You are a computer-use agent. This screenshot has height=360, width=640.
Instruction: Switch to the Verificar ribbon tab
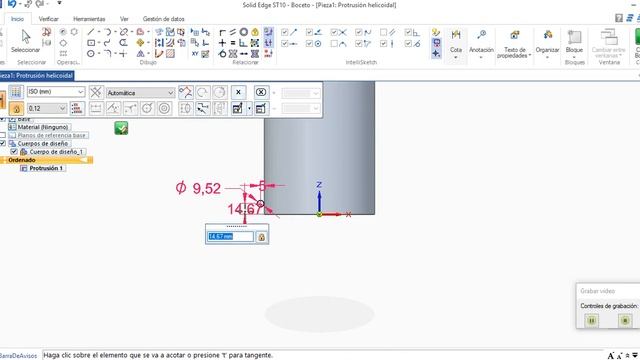(49, 19)
